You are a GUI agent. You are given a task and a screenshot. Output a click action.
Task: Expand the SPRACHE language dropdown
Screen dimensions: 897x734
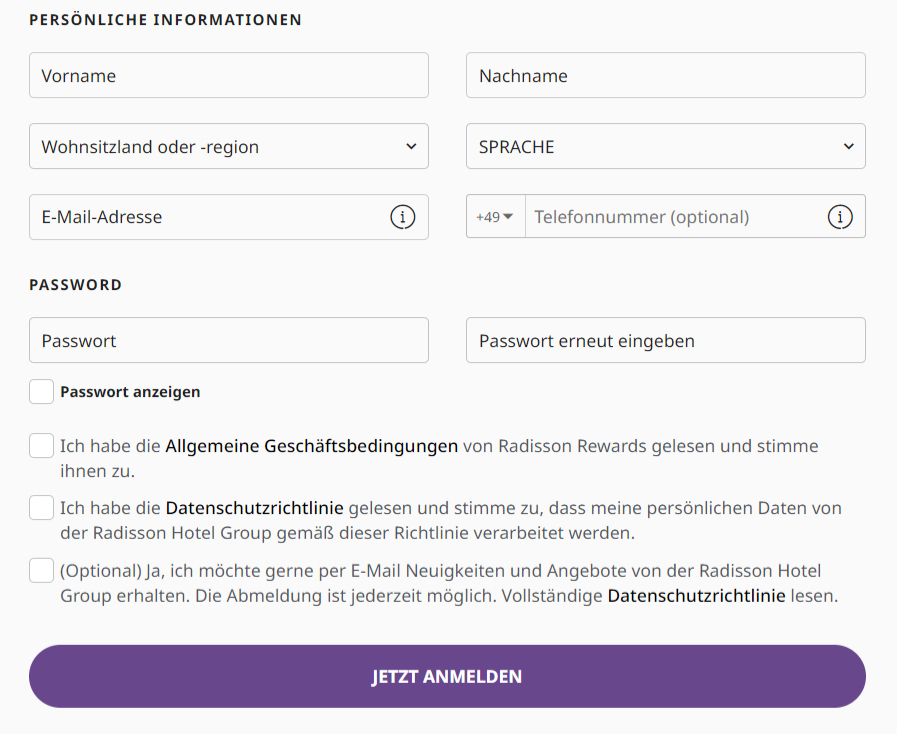[x=665, y=147]
